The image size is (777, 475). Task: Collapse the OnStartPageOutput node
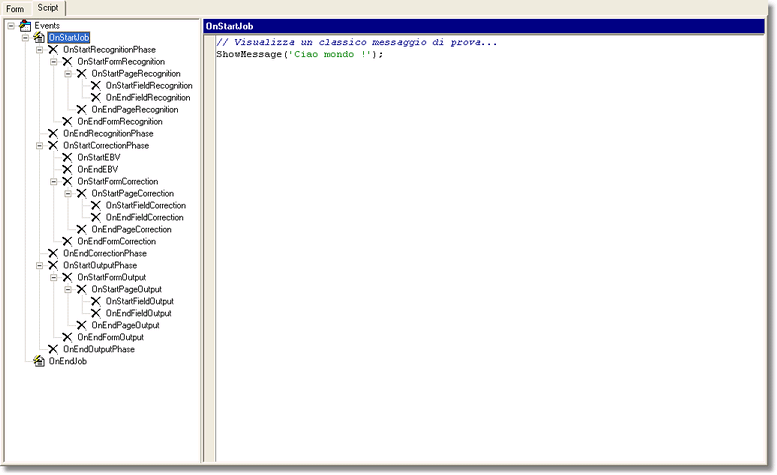(68, 289)
